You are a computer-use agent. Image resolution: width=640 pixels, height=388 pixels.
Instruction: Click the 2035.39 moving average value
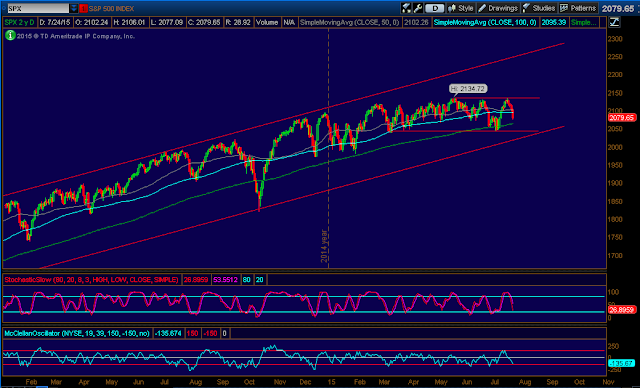tap(553, 22)
